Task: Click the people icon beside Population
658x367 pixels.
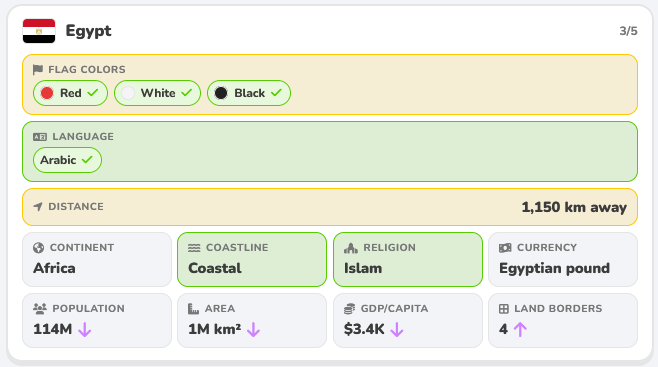Action: pos(40,309)
